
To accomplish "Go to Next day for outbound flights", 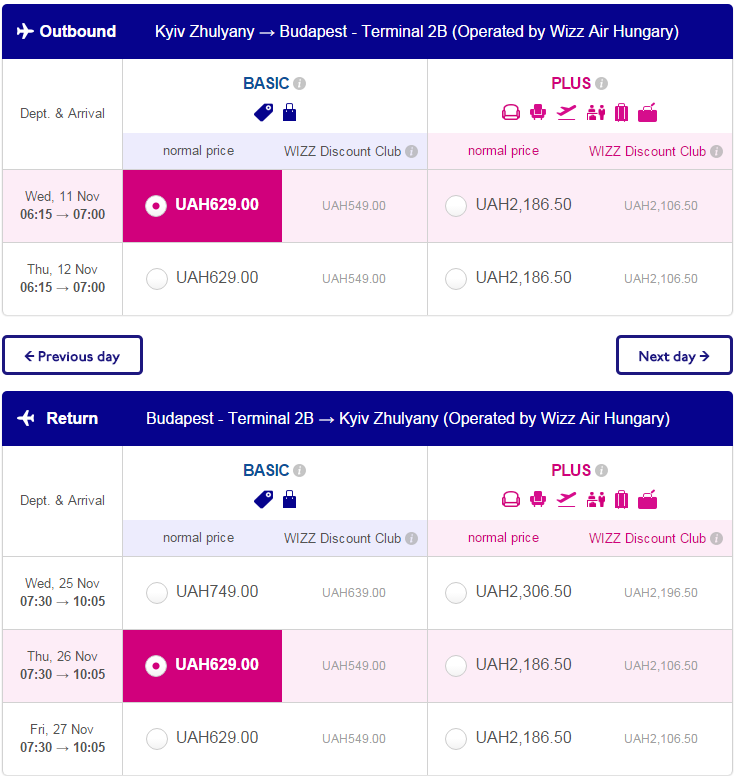I will tap(674, 355).
